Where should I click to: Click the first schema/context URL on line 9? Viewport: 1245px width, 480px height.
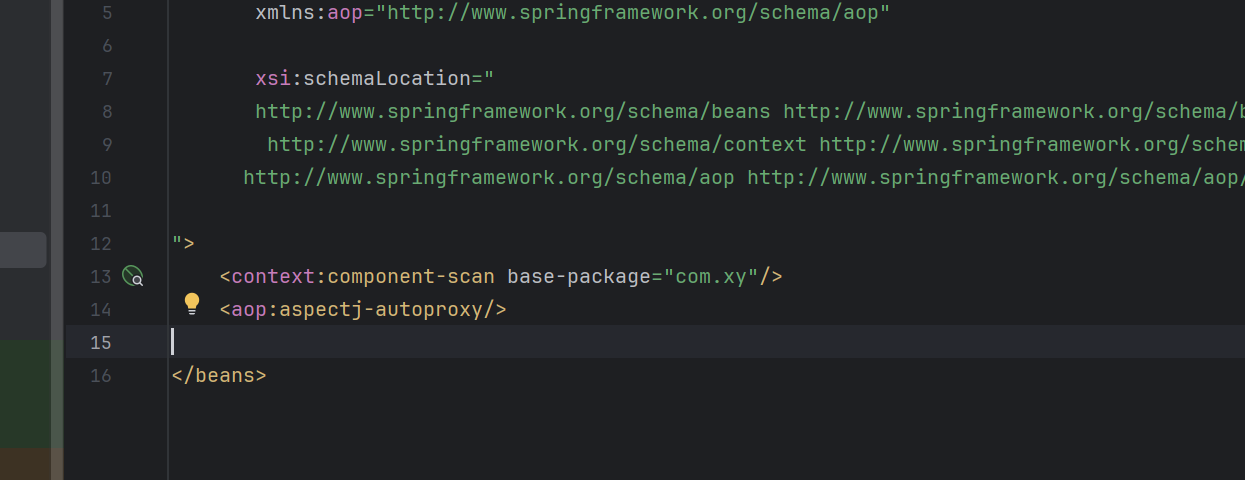[536, 145]
